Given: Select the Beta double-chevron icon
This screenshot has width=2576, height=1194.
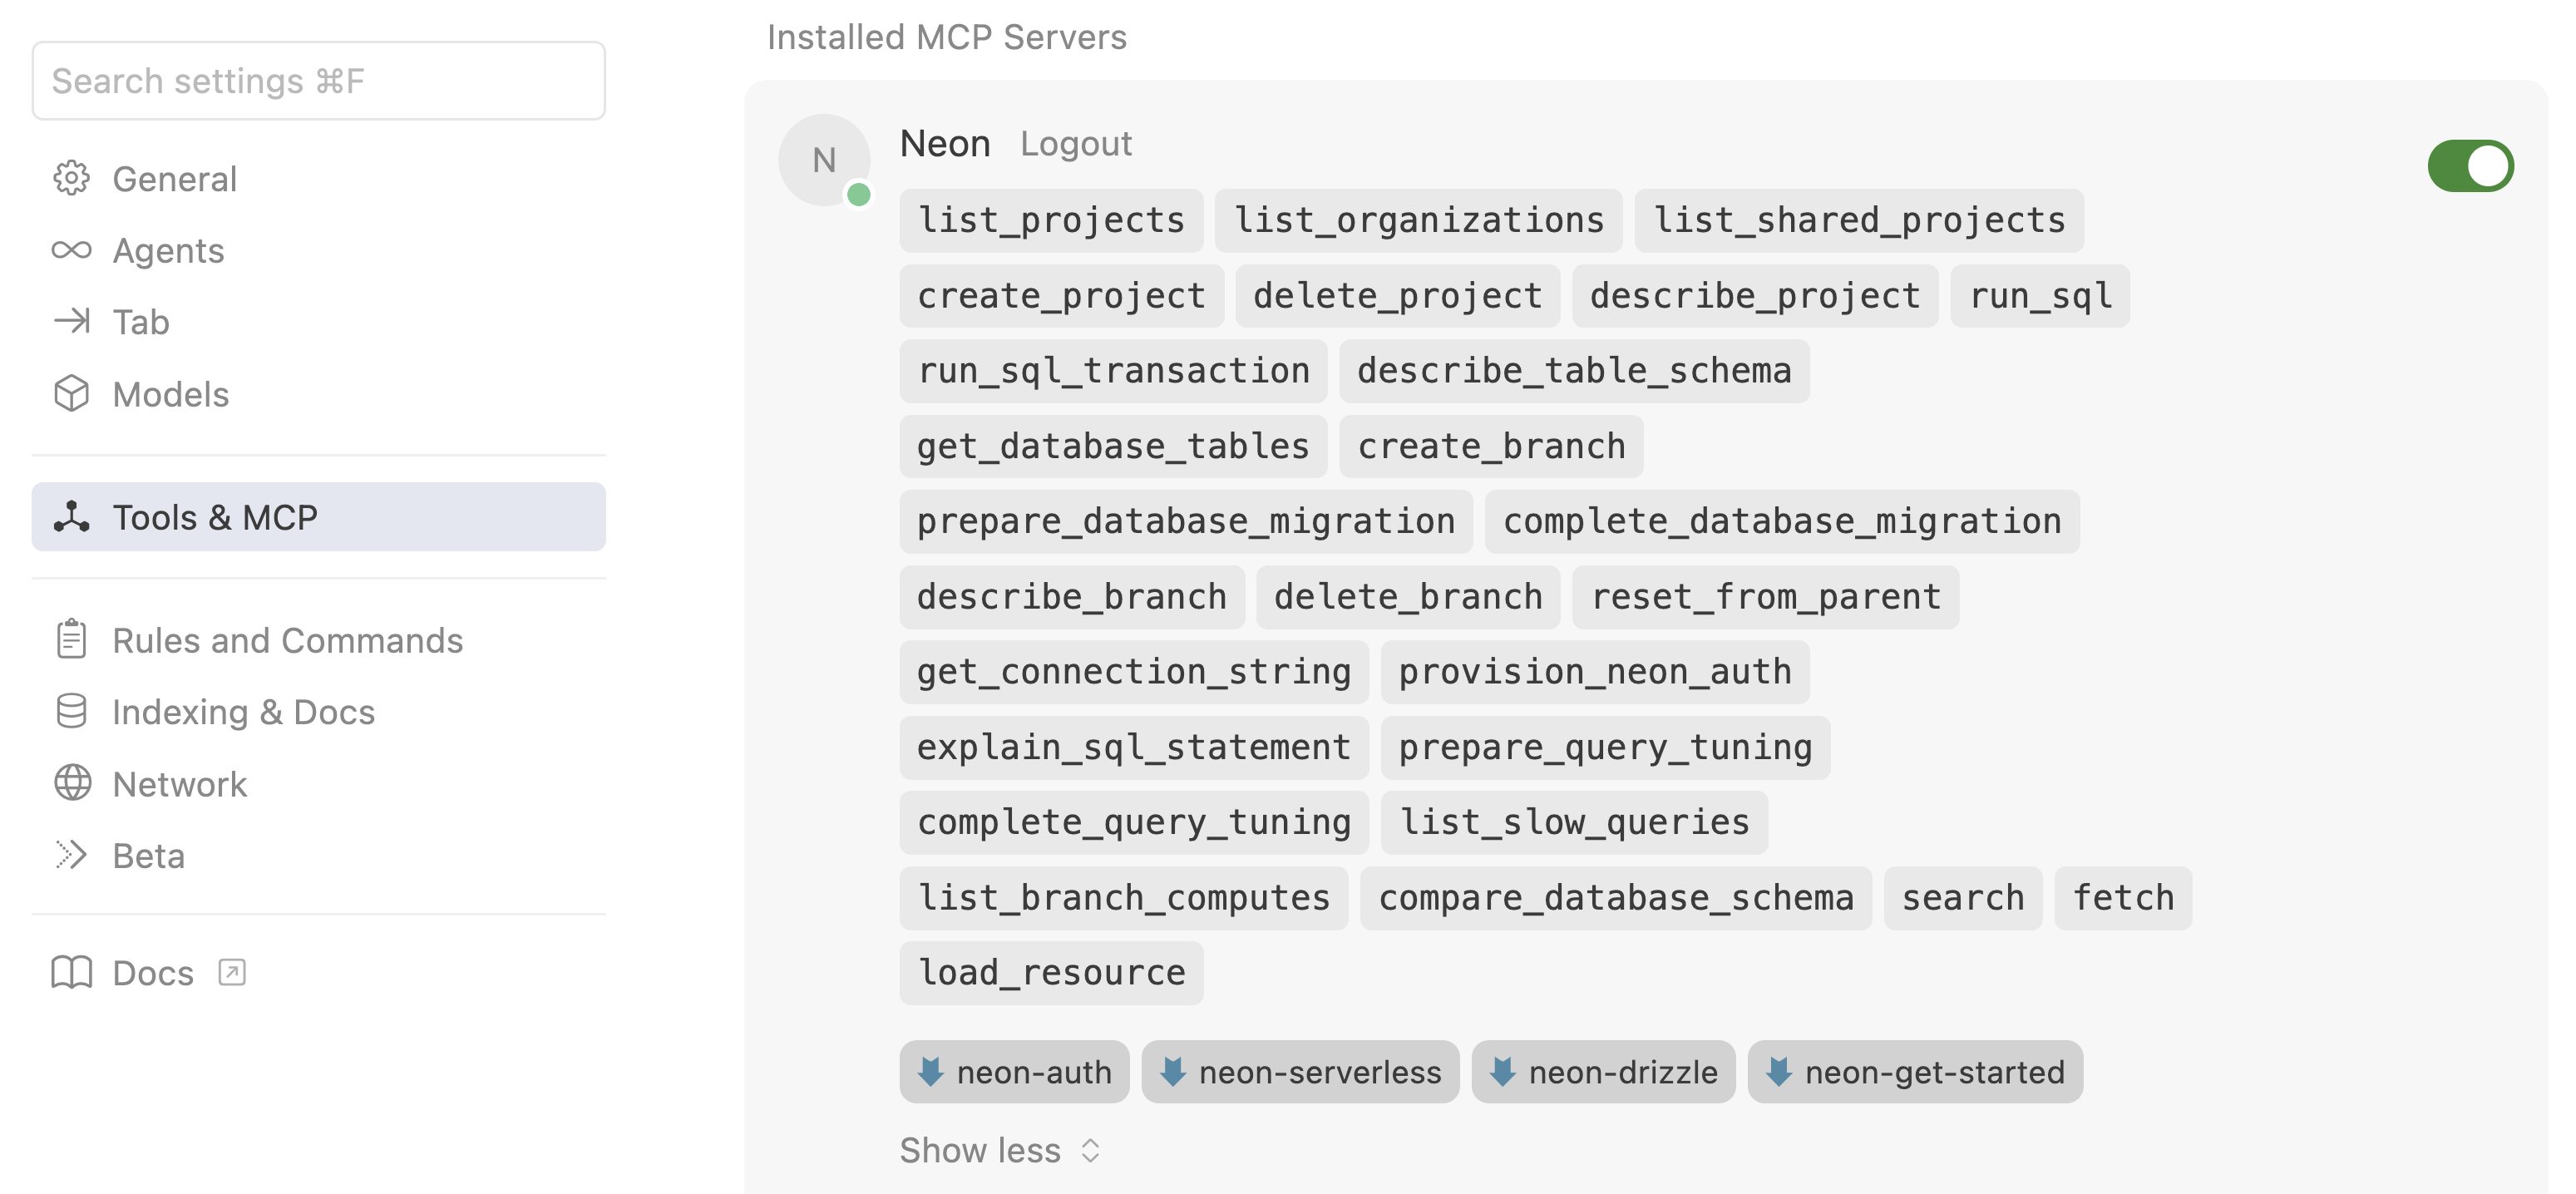Looking at the screenshot, I should coord(71,855).
